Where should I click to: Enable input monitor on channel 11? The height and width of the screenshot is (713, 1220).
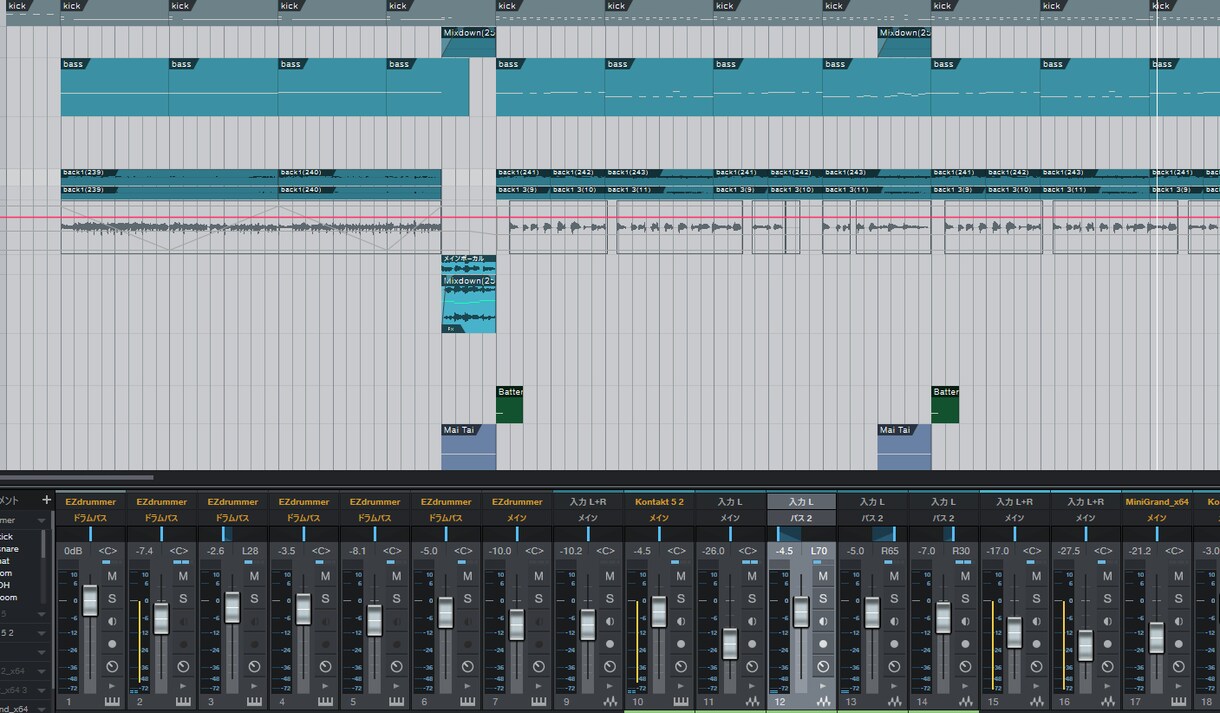click(x=752, y=621)
